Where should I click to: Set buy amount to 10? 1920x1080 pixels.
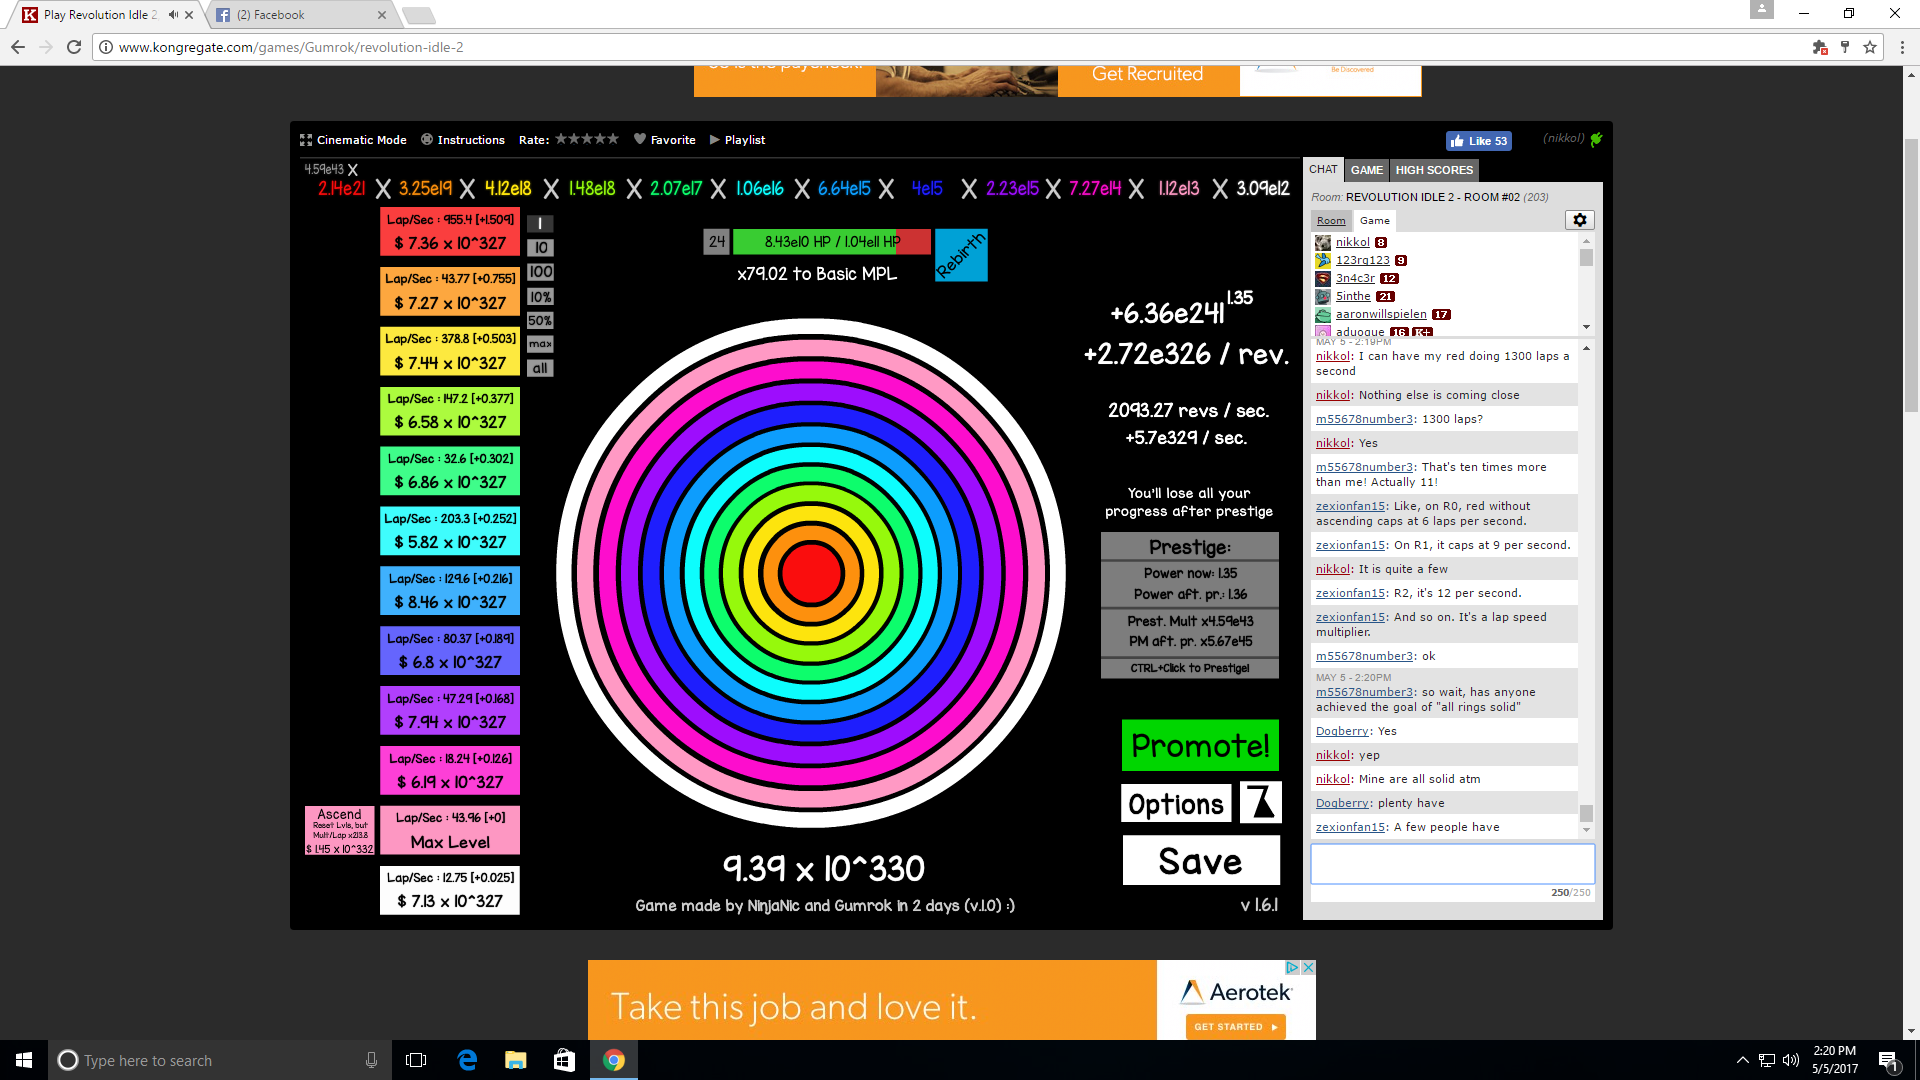coord(540,248)
